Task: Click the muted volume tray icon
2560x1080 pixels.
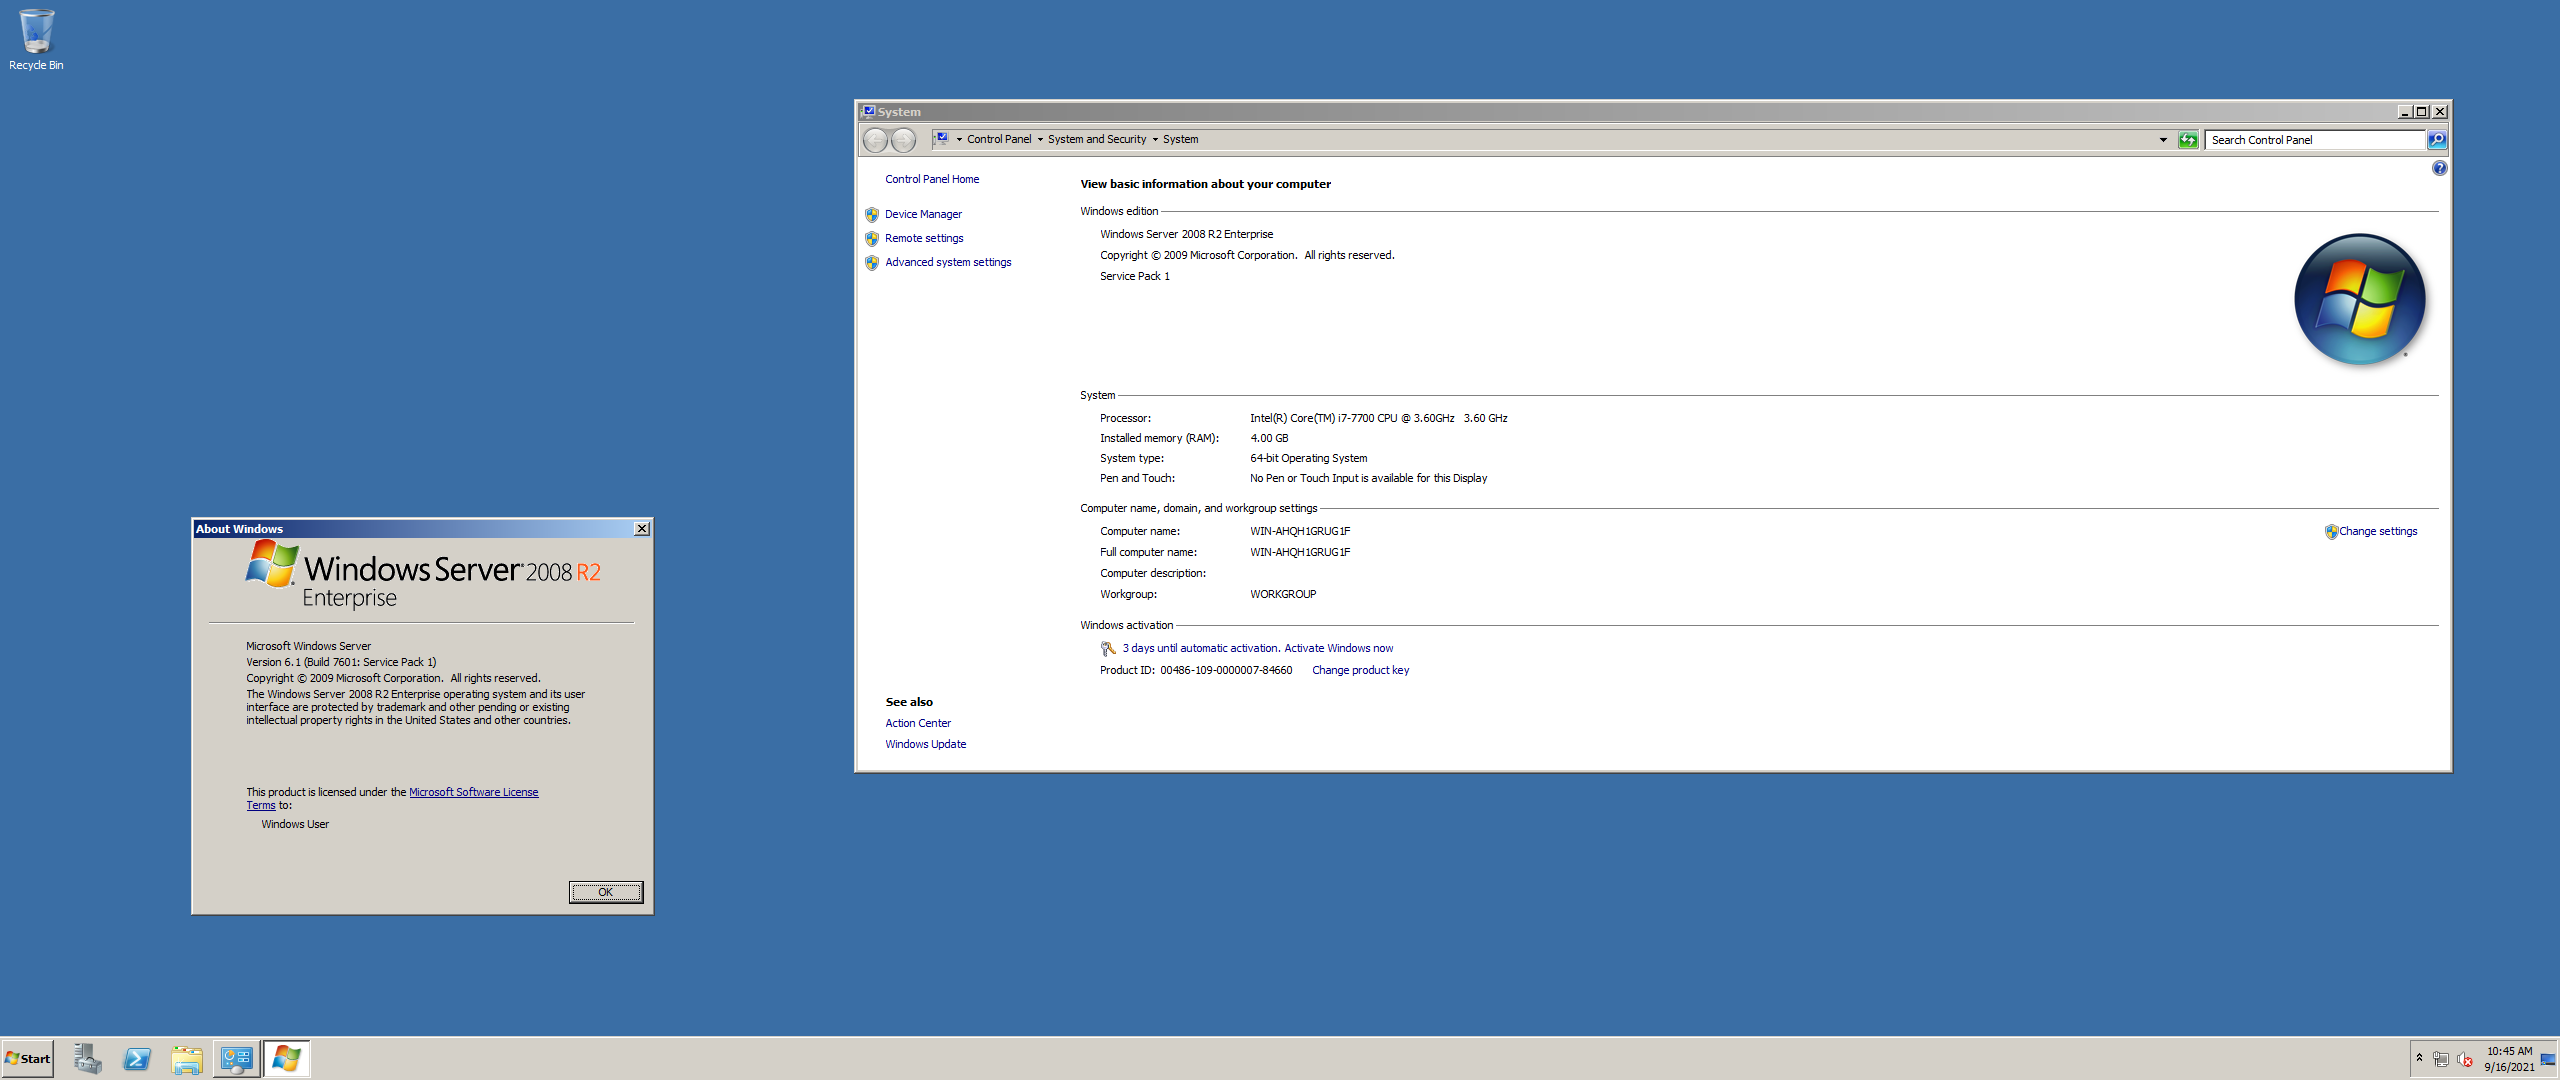Action: coord(2465,1059)
